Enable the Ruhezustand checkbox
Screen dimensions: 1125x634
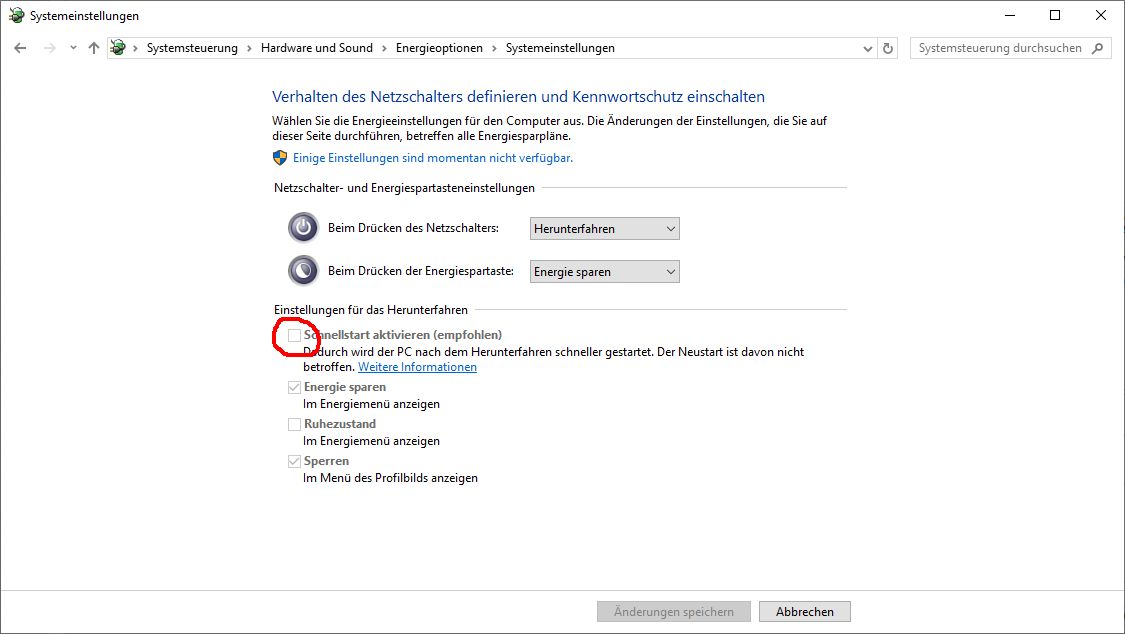click(x=295, y=424)
